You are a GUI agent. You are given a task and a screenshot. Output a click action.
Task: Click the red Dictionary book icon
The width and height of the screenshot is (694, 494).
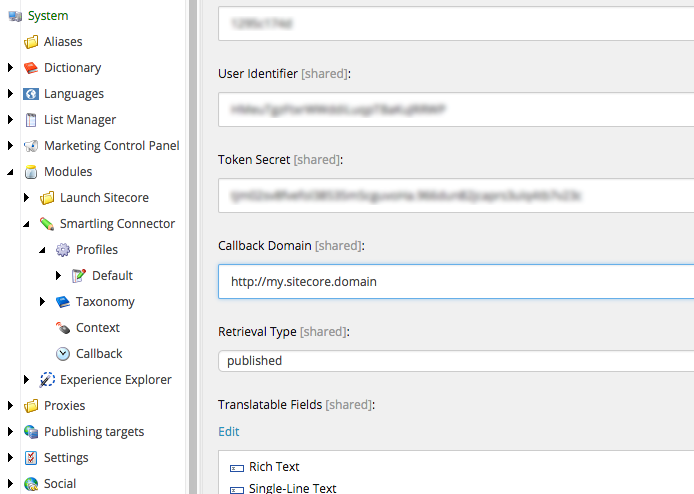(31, 68)
